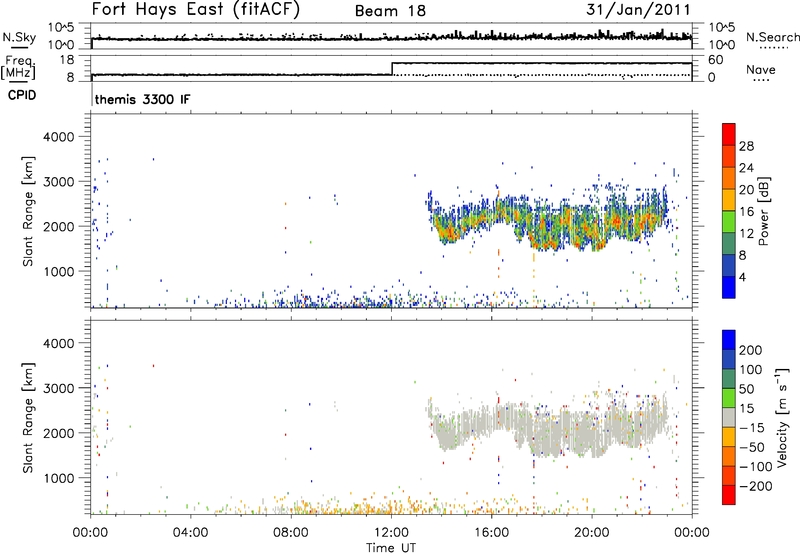Image resolution: width=800 pixels, height=554 pixels.
Task: Click the '16:00' time axis tick label
Action: point(491,533)
